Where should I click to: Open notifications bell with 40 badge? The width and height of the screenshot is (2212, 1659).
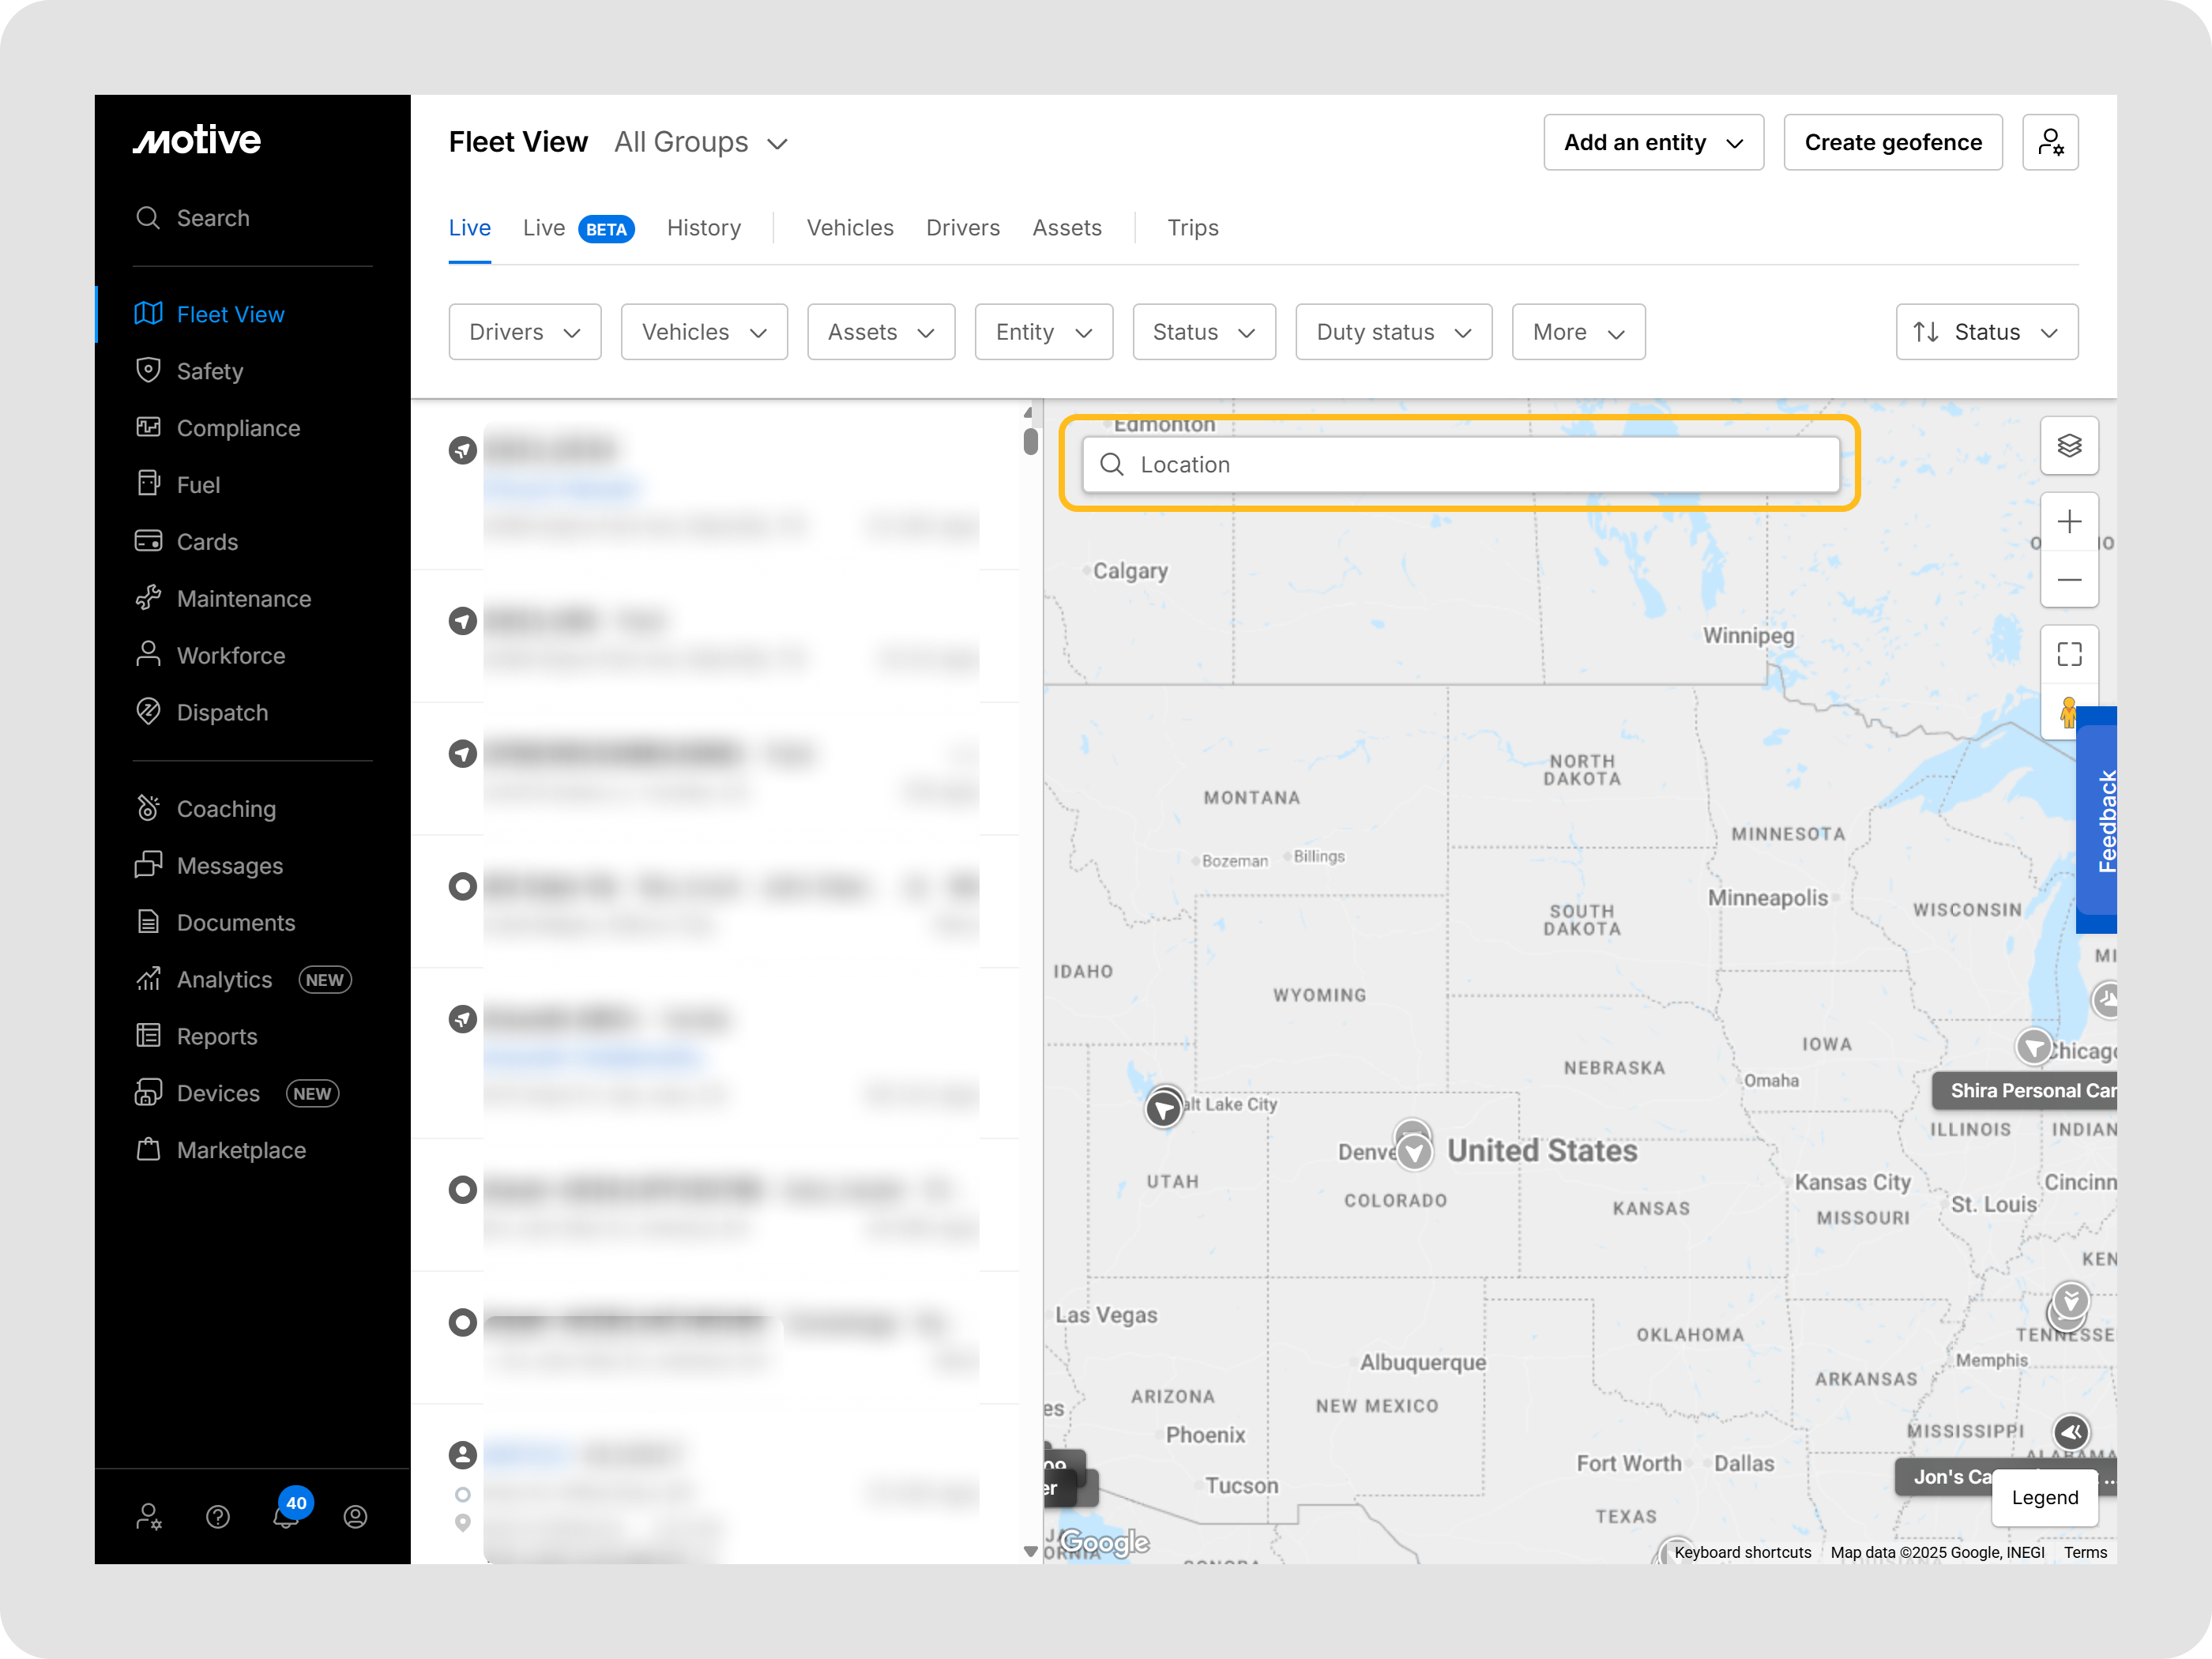(x=286, y=1516)
